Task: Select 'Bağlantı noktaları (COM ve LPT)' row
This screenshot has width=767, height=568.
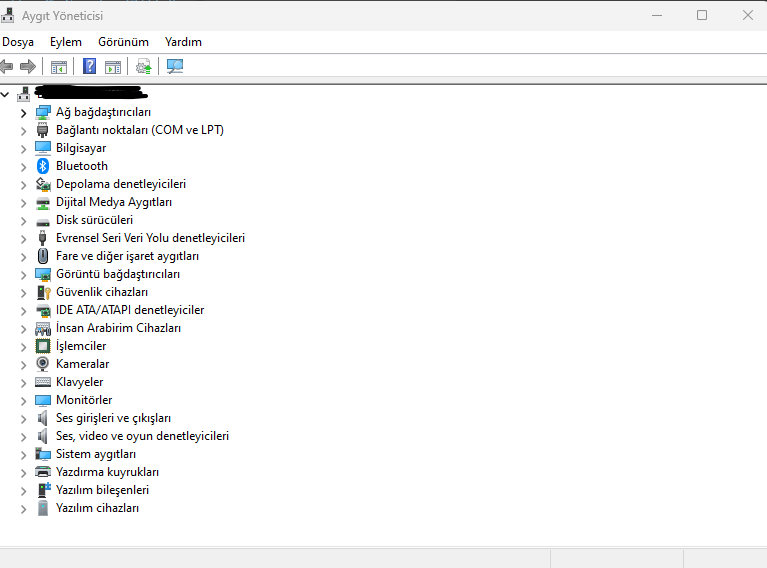Action: 140,130
